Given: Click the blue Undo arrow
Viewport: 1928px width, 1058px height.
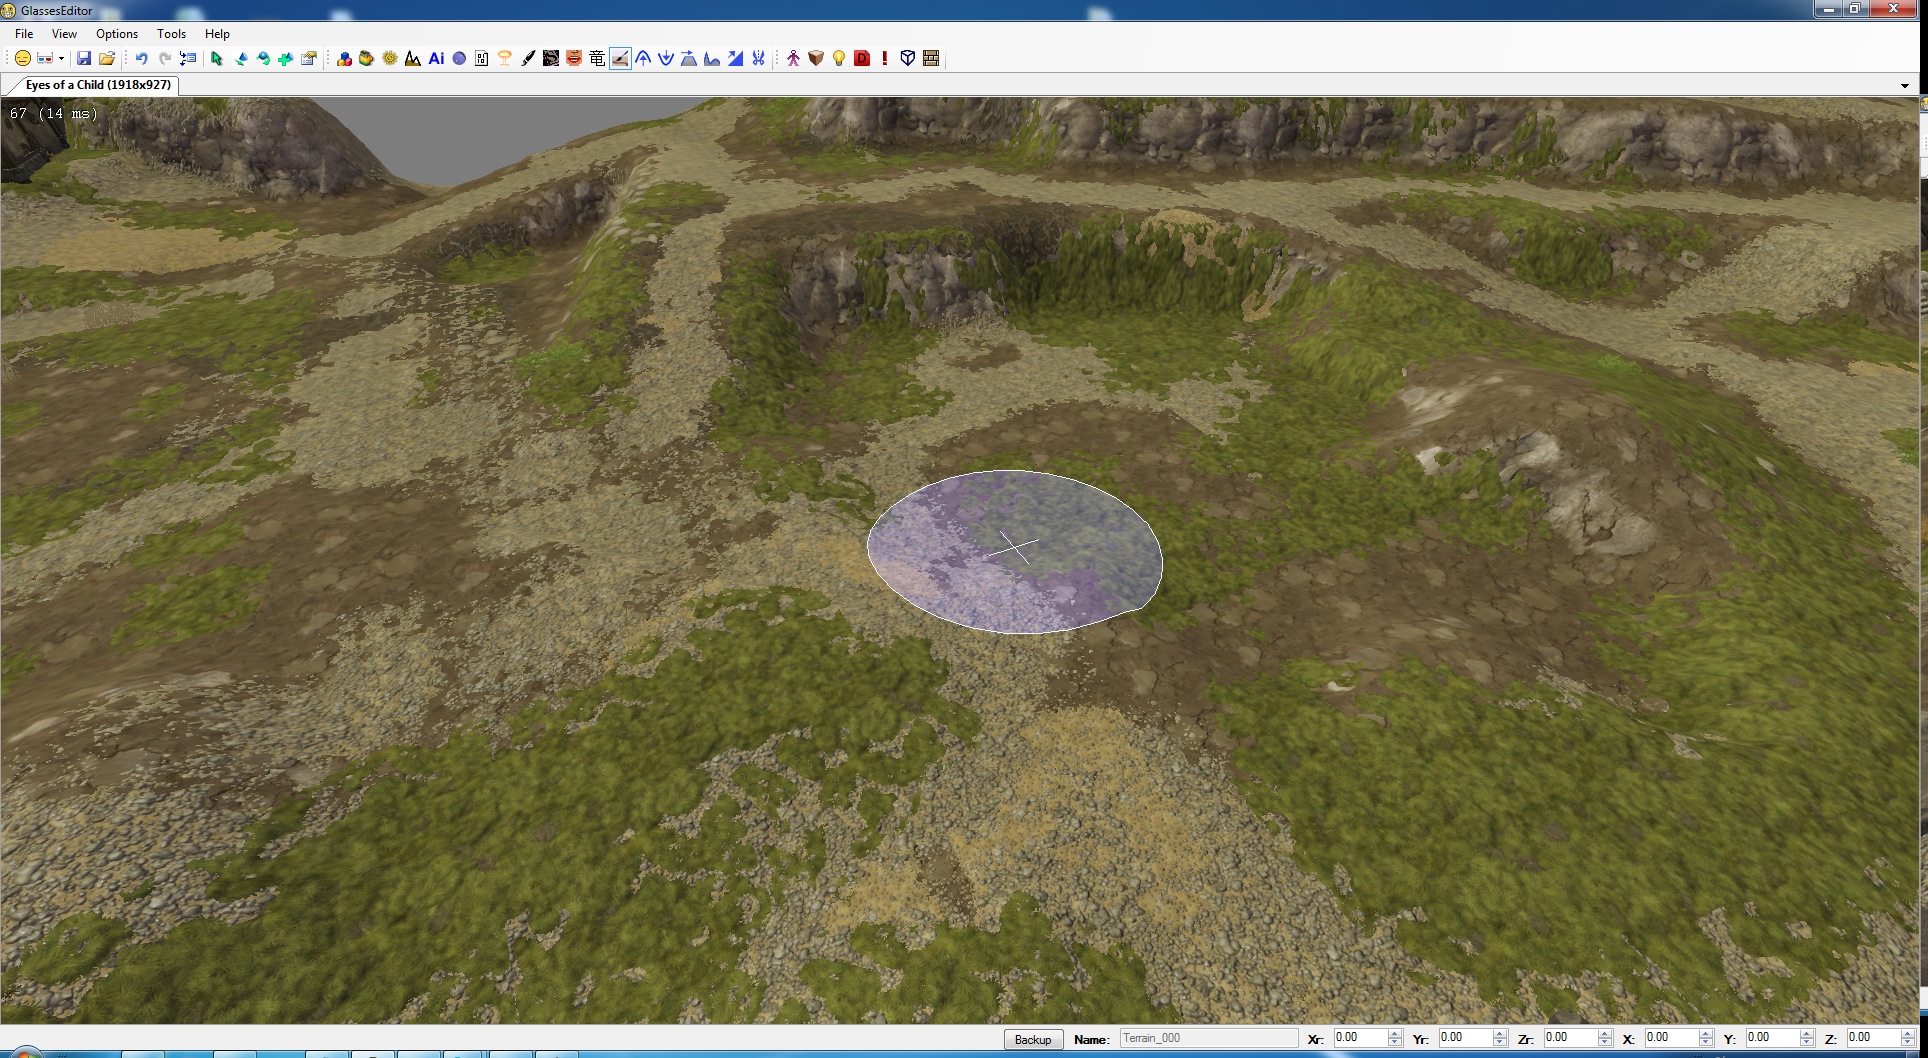Looking at the screenshot, I should point(141,59).
